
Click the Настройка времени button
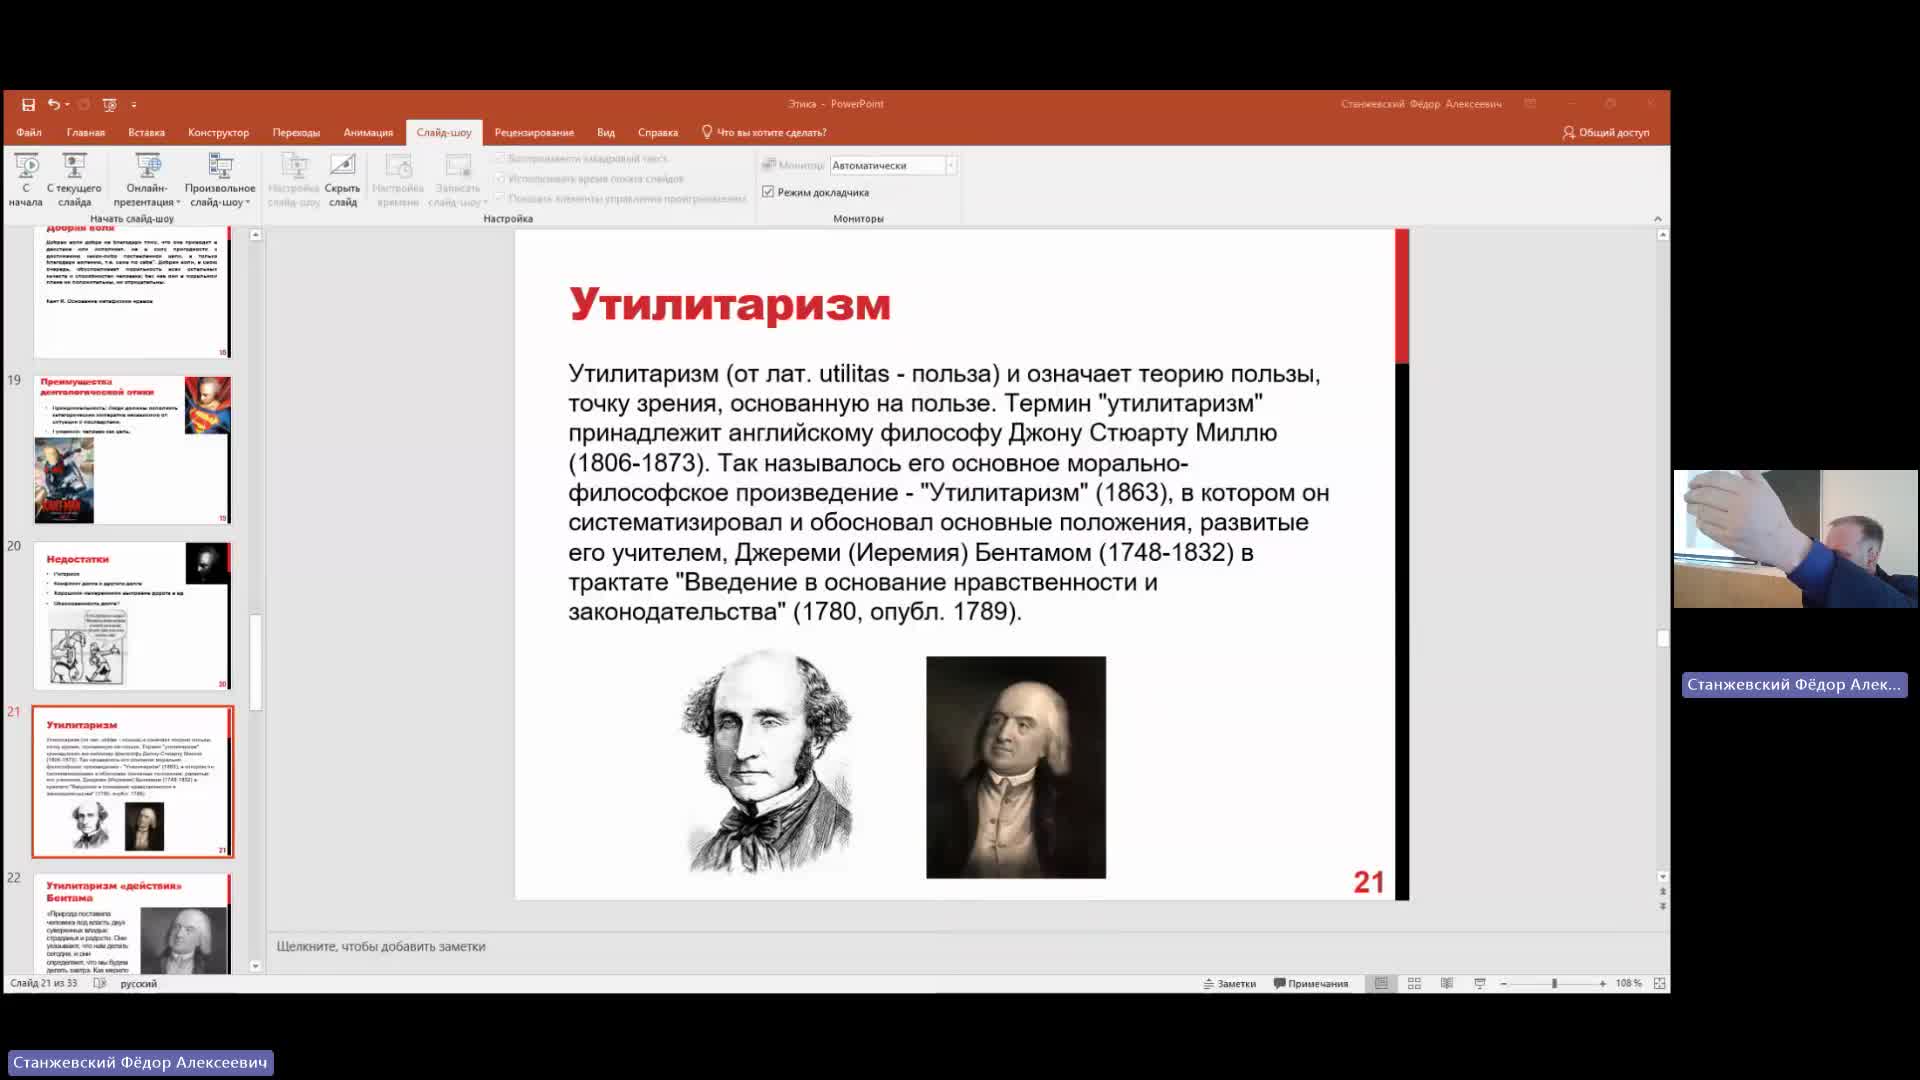398,180
